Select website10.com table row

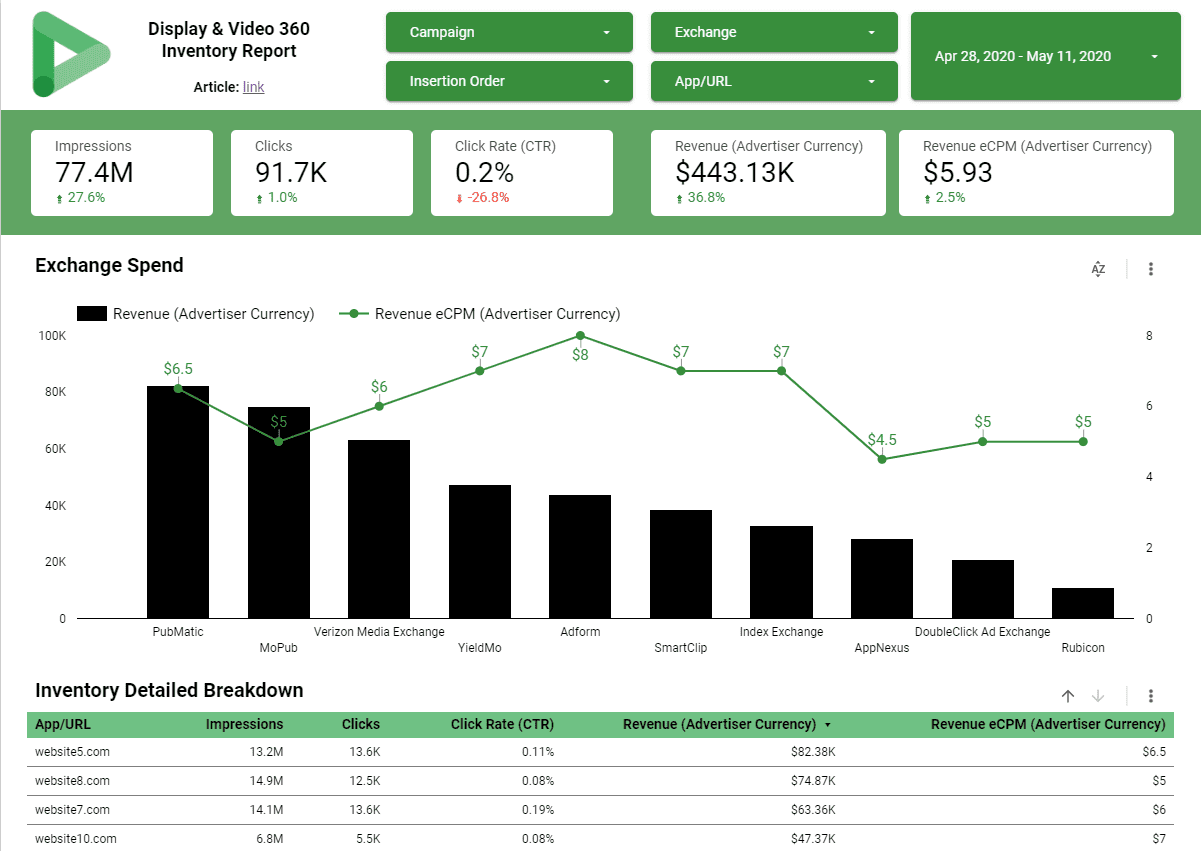(x=600, y=838)
